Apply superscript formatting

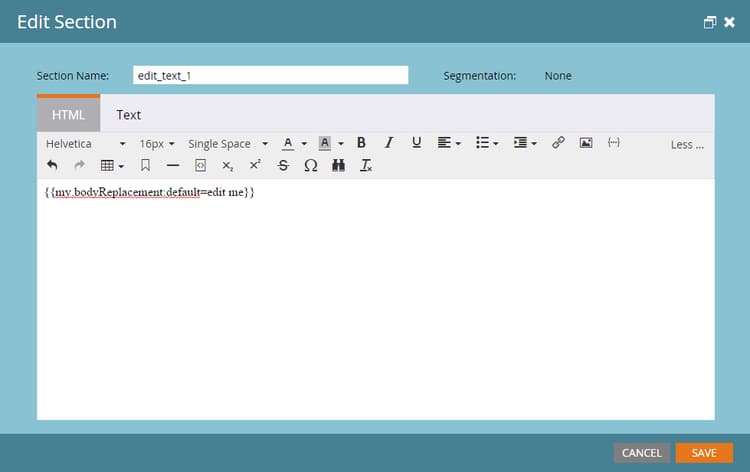(255, 165)
